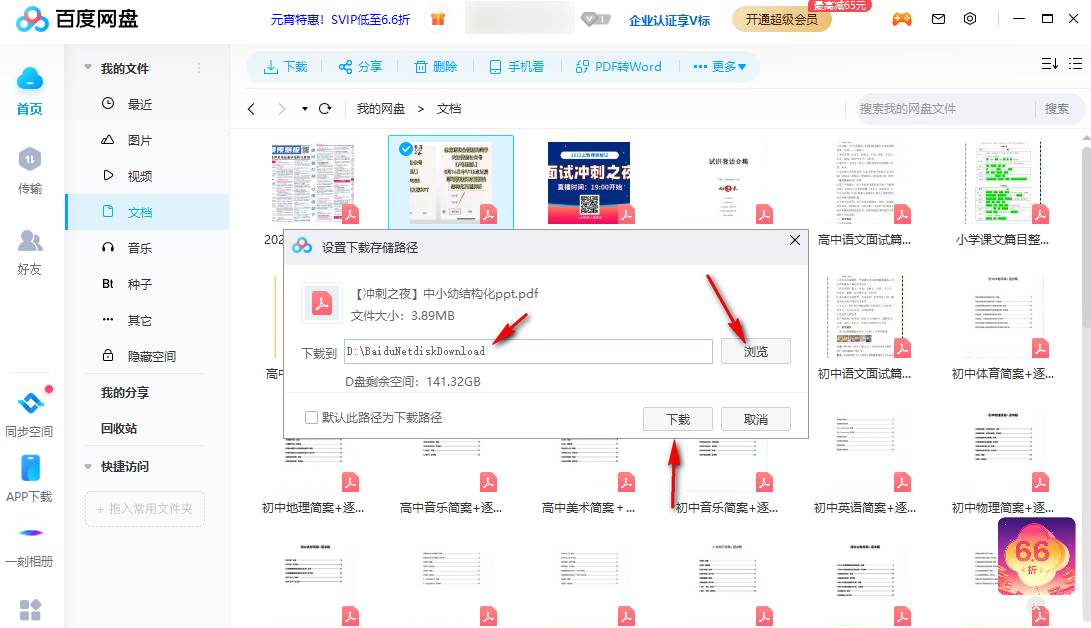Click 分享 share in the toolbar
The width and height of the screenshot is (1091, 628).
360,67
